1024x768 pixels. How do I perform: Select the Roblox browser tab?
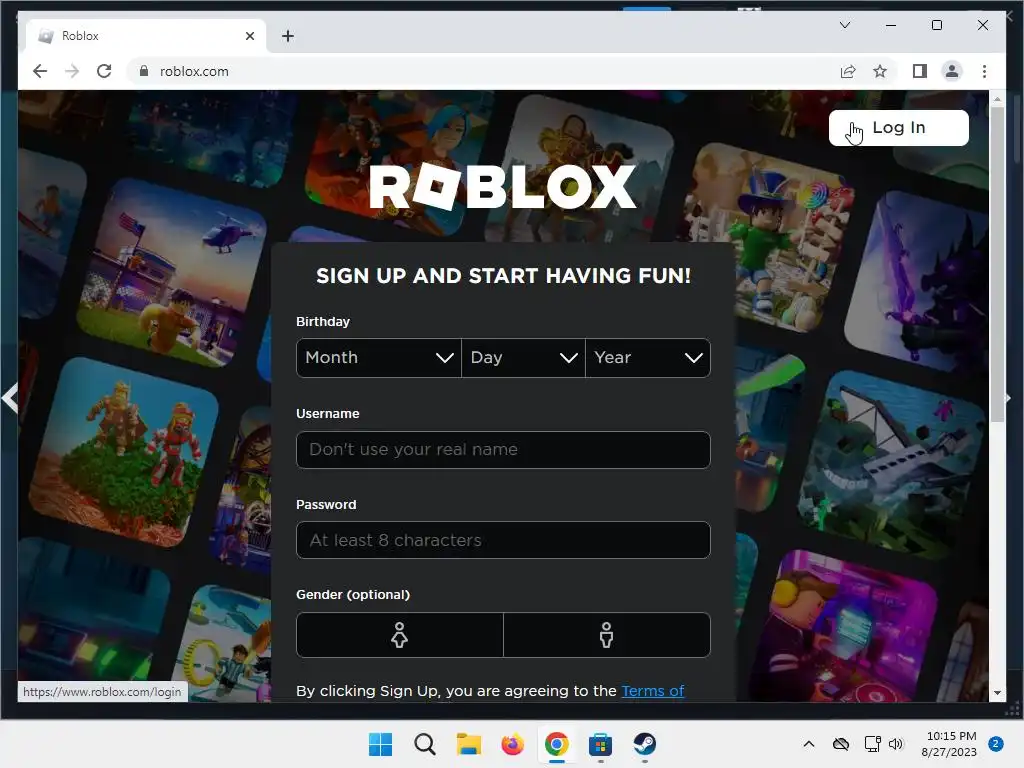(x=146, y=36)
